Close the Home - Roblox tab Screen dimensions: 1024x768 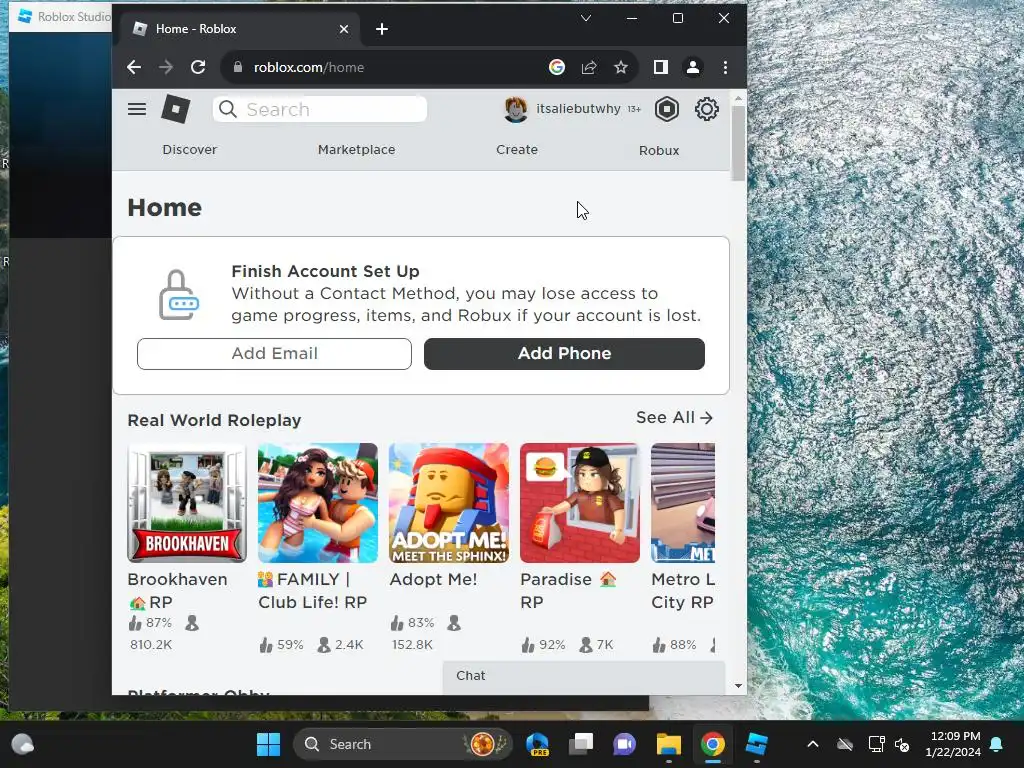(x=344, y=29)
